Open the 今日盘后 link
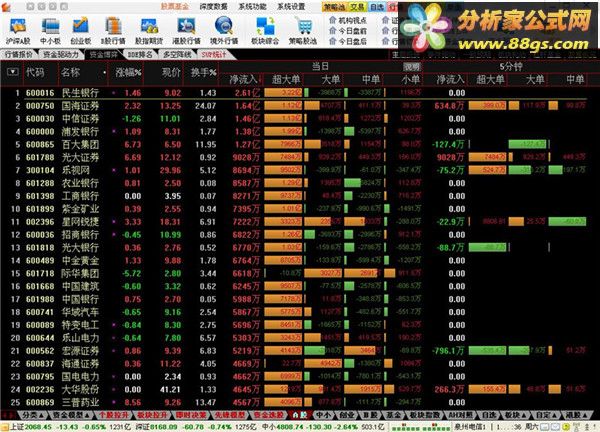 (352, 41)
